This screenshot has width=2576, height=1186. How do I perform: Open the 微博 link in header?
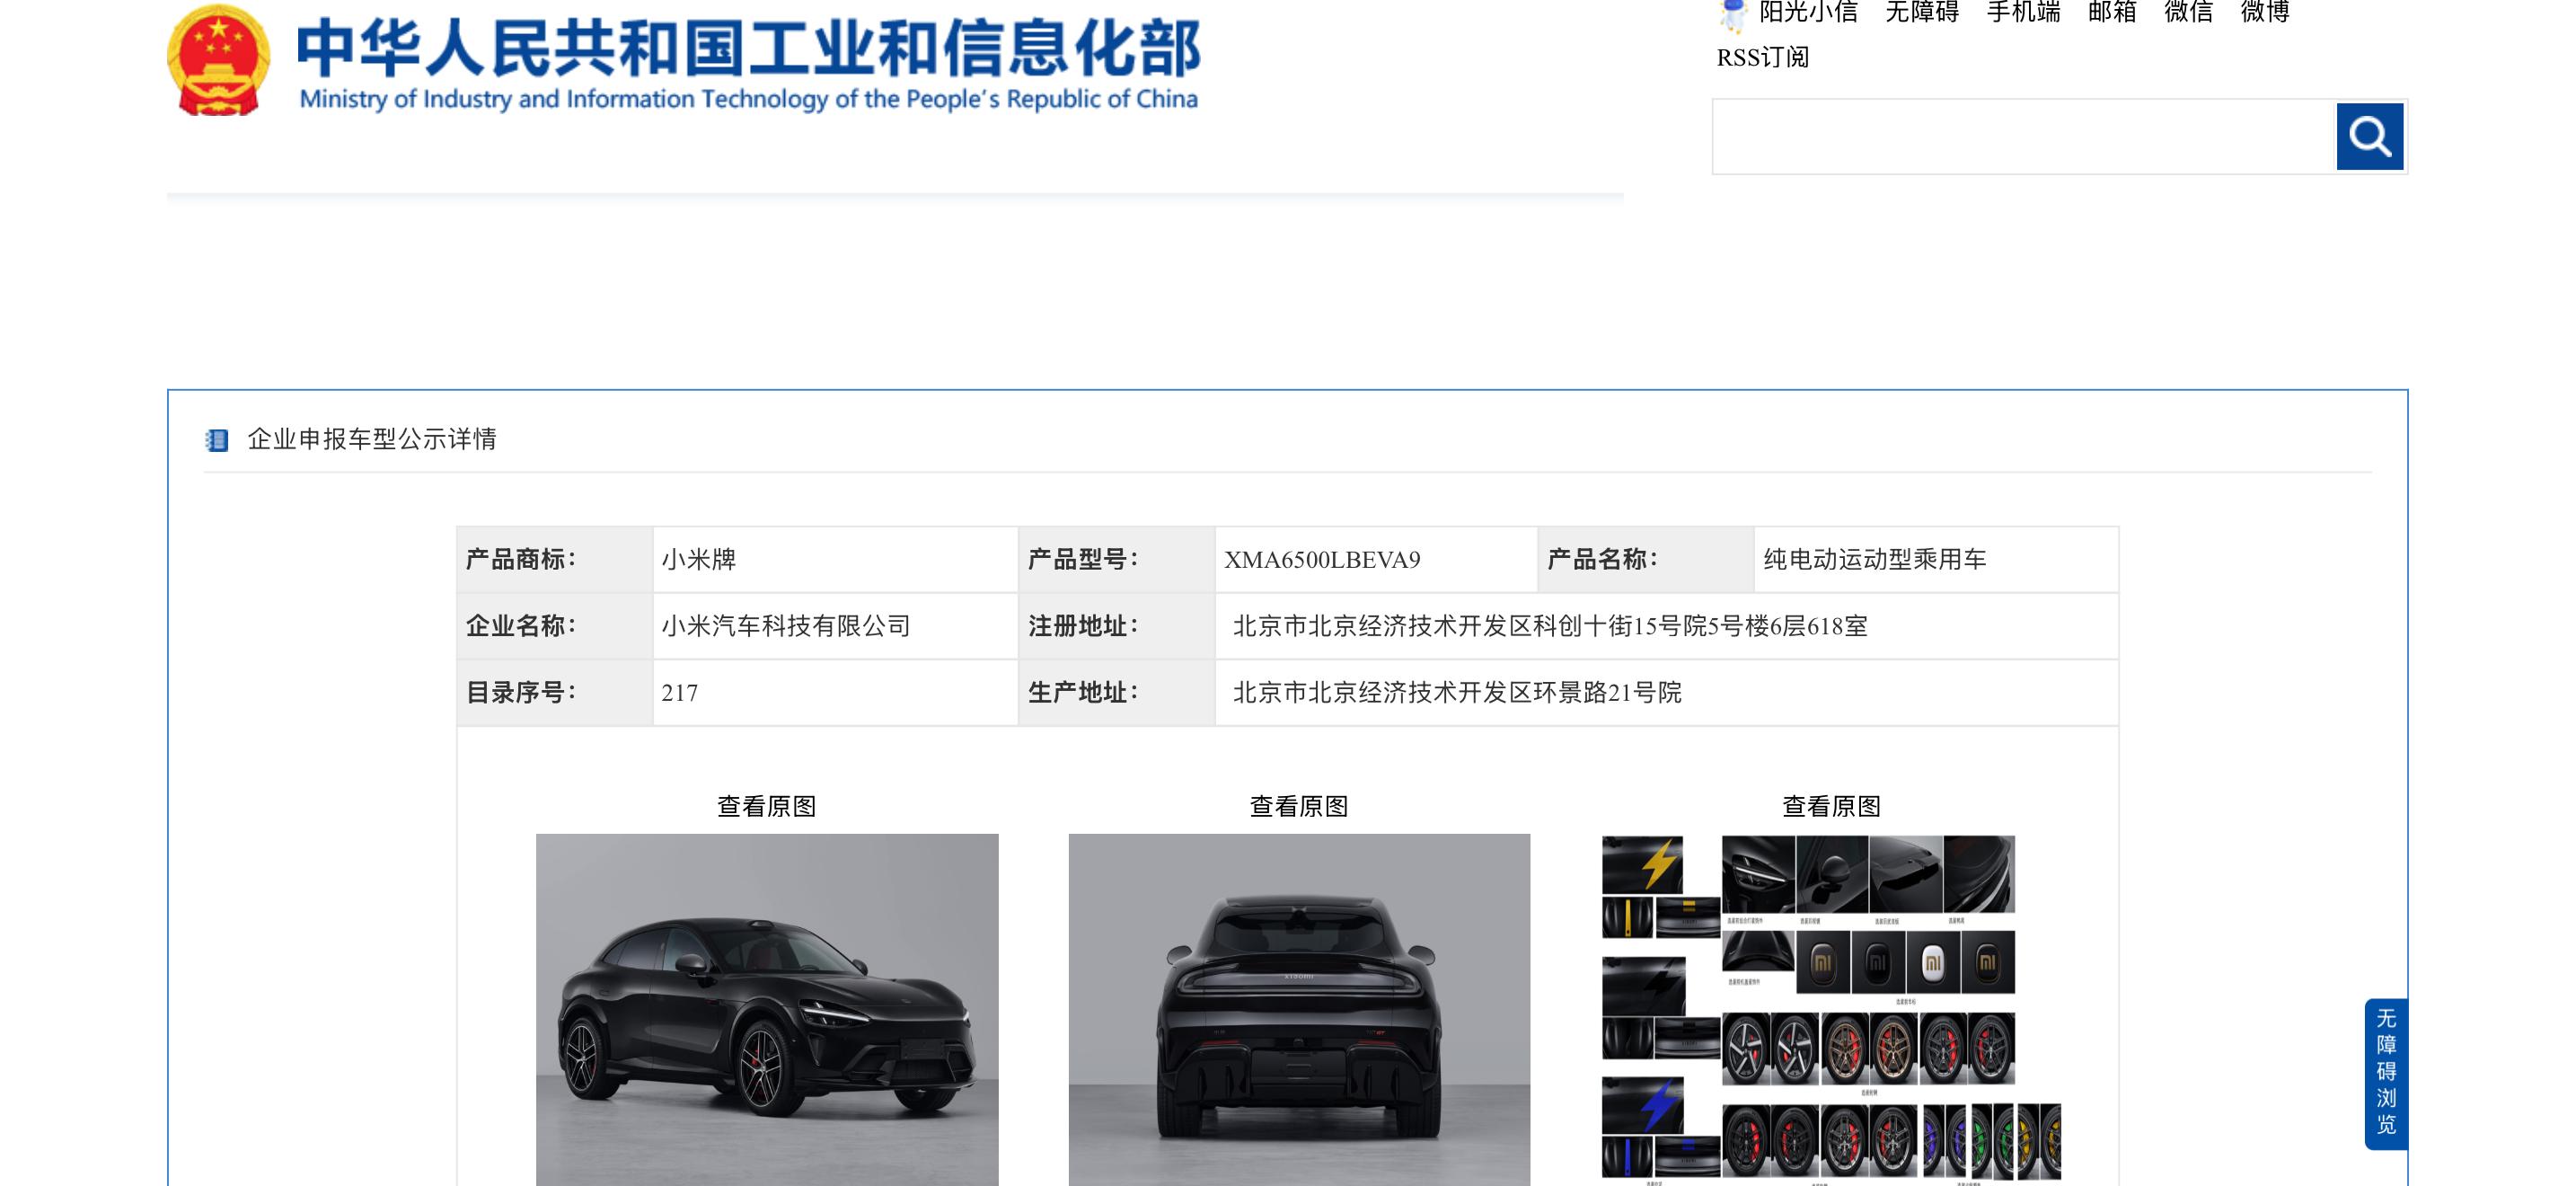pyautogui.click(x=2264, y=12)
